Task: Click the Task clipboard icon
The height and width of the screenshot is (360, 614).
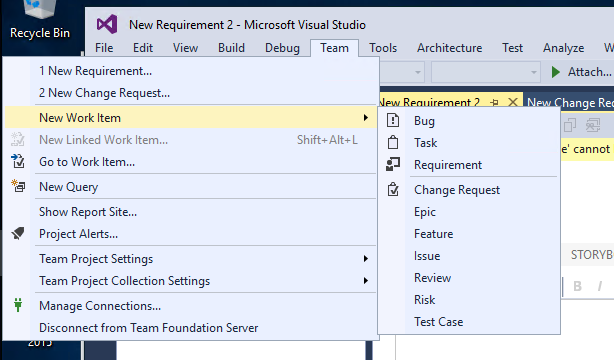Action: pyautogui.click(x=393, y=142)
